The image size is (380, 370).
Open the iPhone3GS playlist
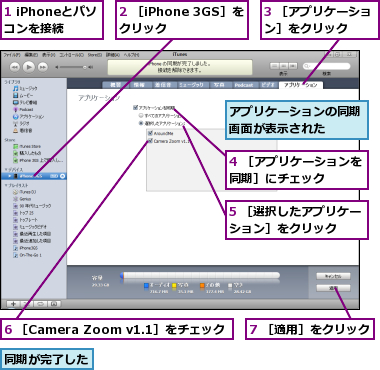tap(25, 248)
